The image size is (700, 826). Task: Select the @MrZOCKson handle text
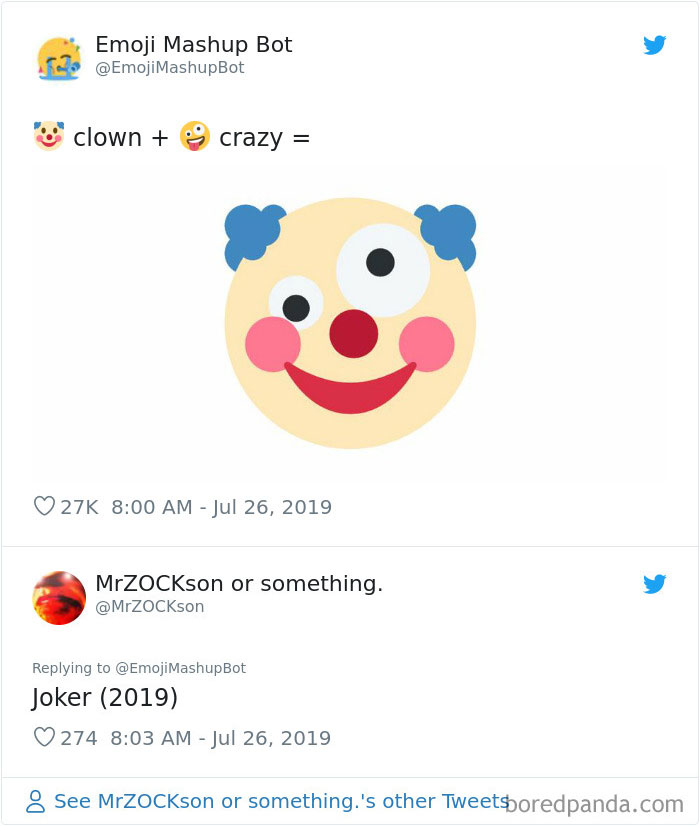click(150, 606)
